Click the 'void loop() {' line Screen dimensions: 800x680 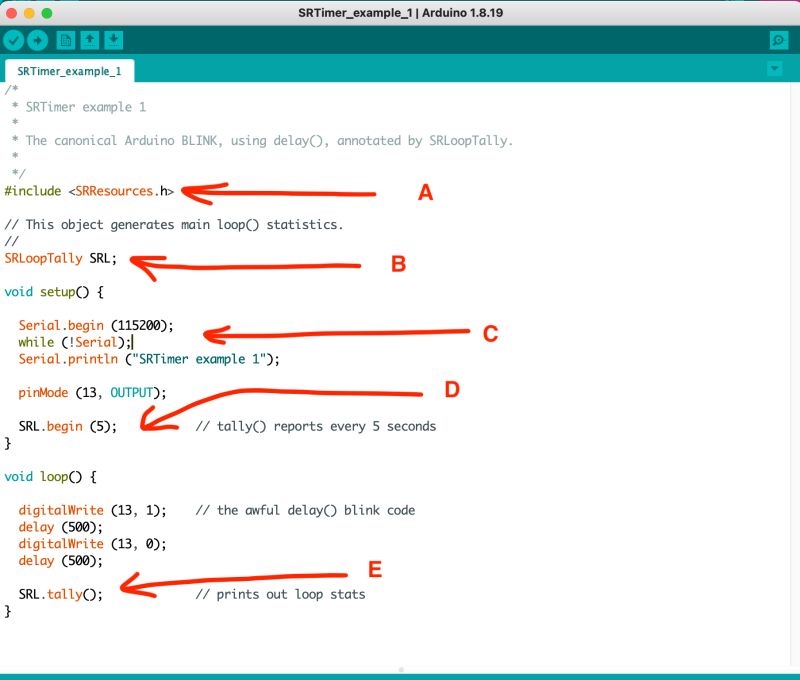point(51,476)
